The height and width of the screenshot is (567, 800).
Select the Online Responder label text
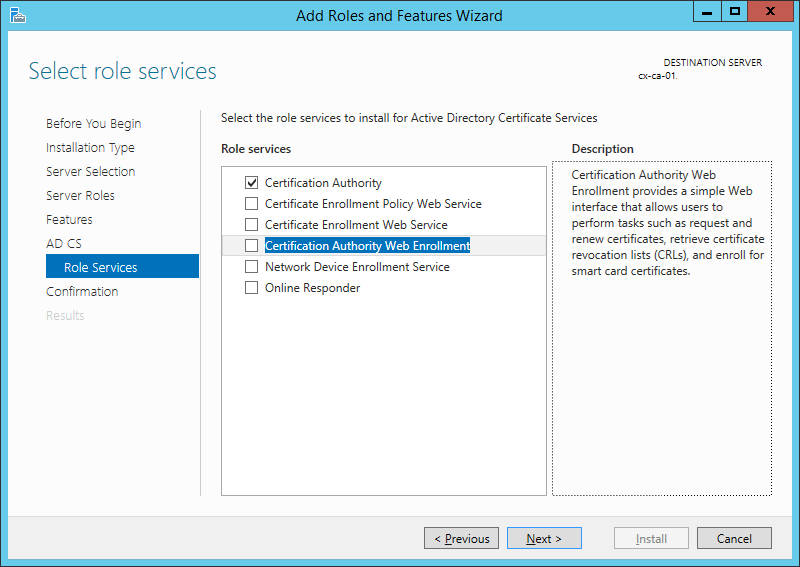312,288
